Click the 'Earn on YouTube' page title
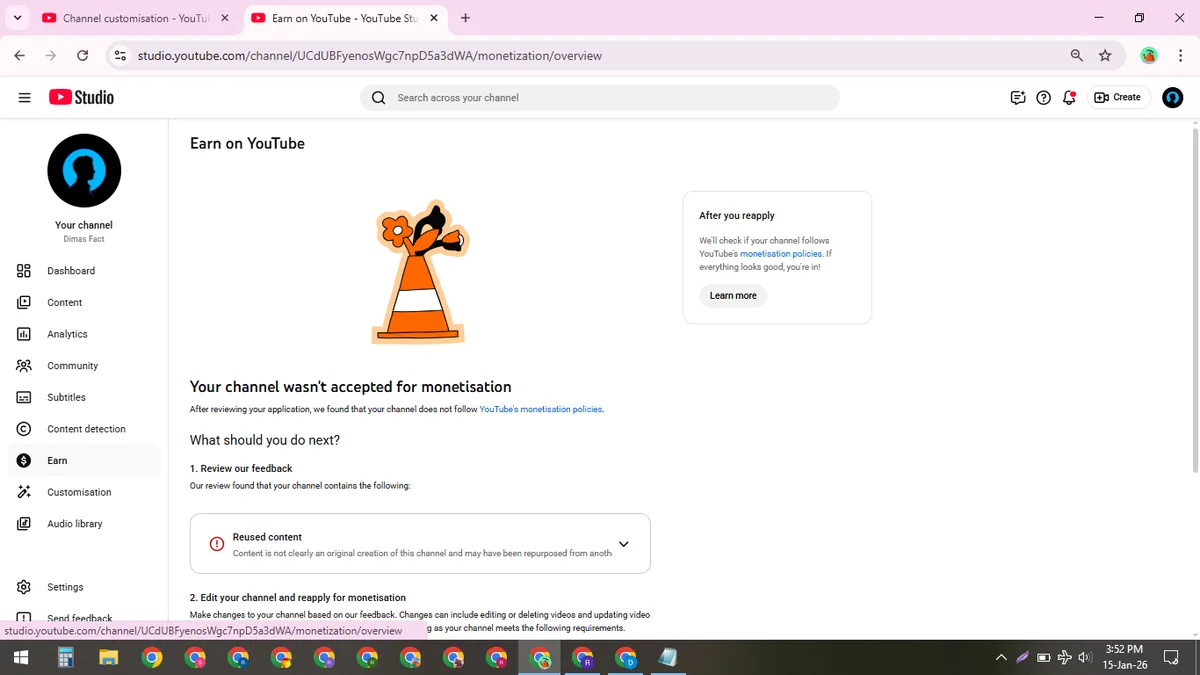The image size is (1200, 675). point(248,143)
